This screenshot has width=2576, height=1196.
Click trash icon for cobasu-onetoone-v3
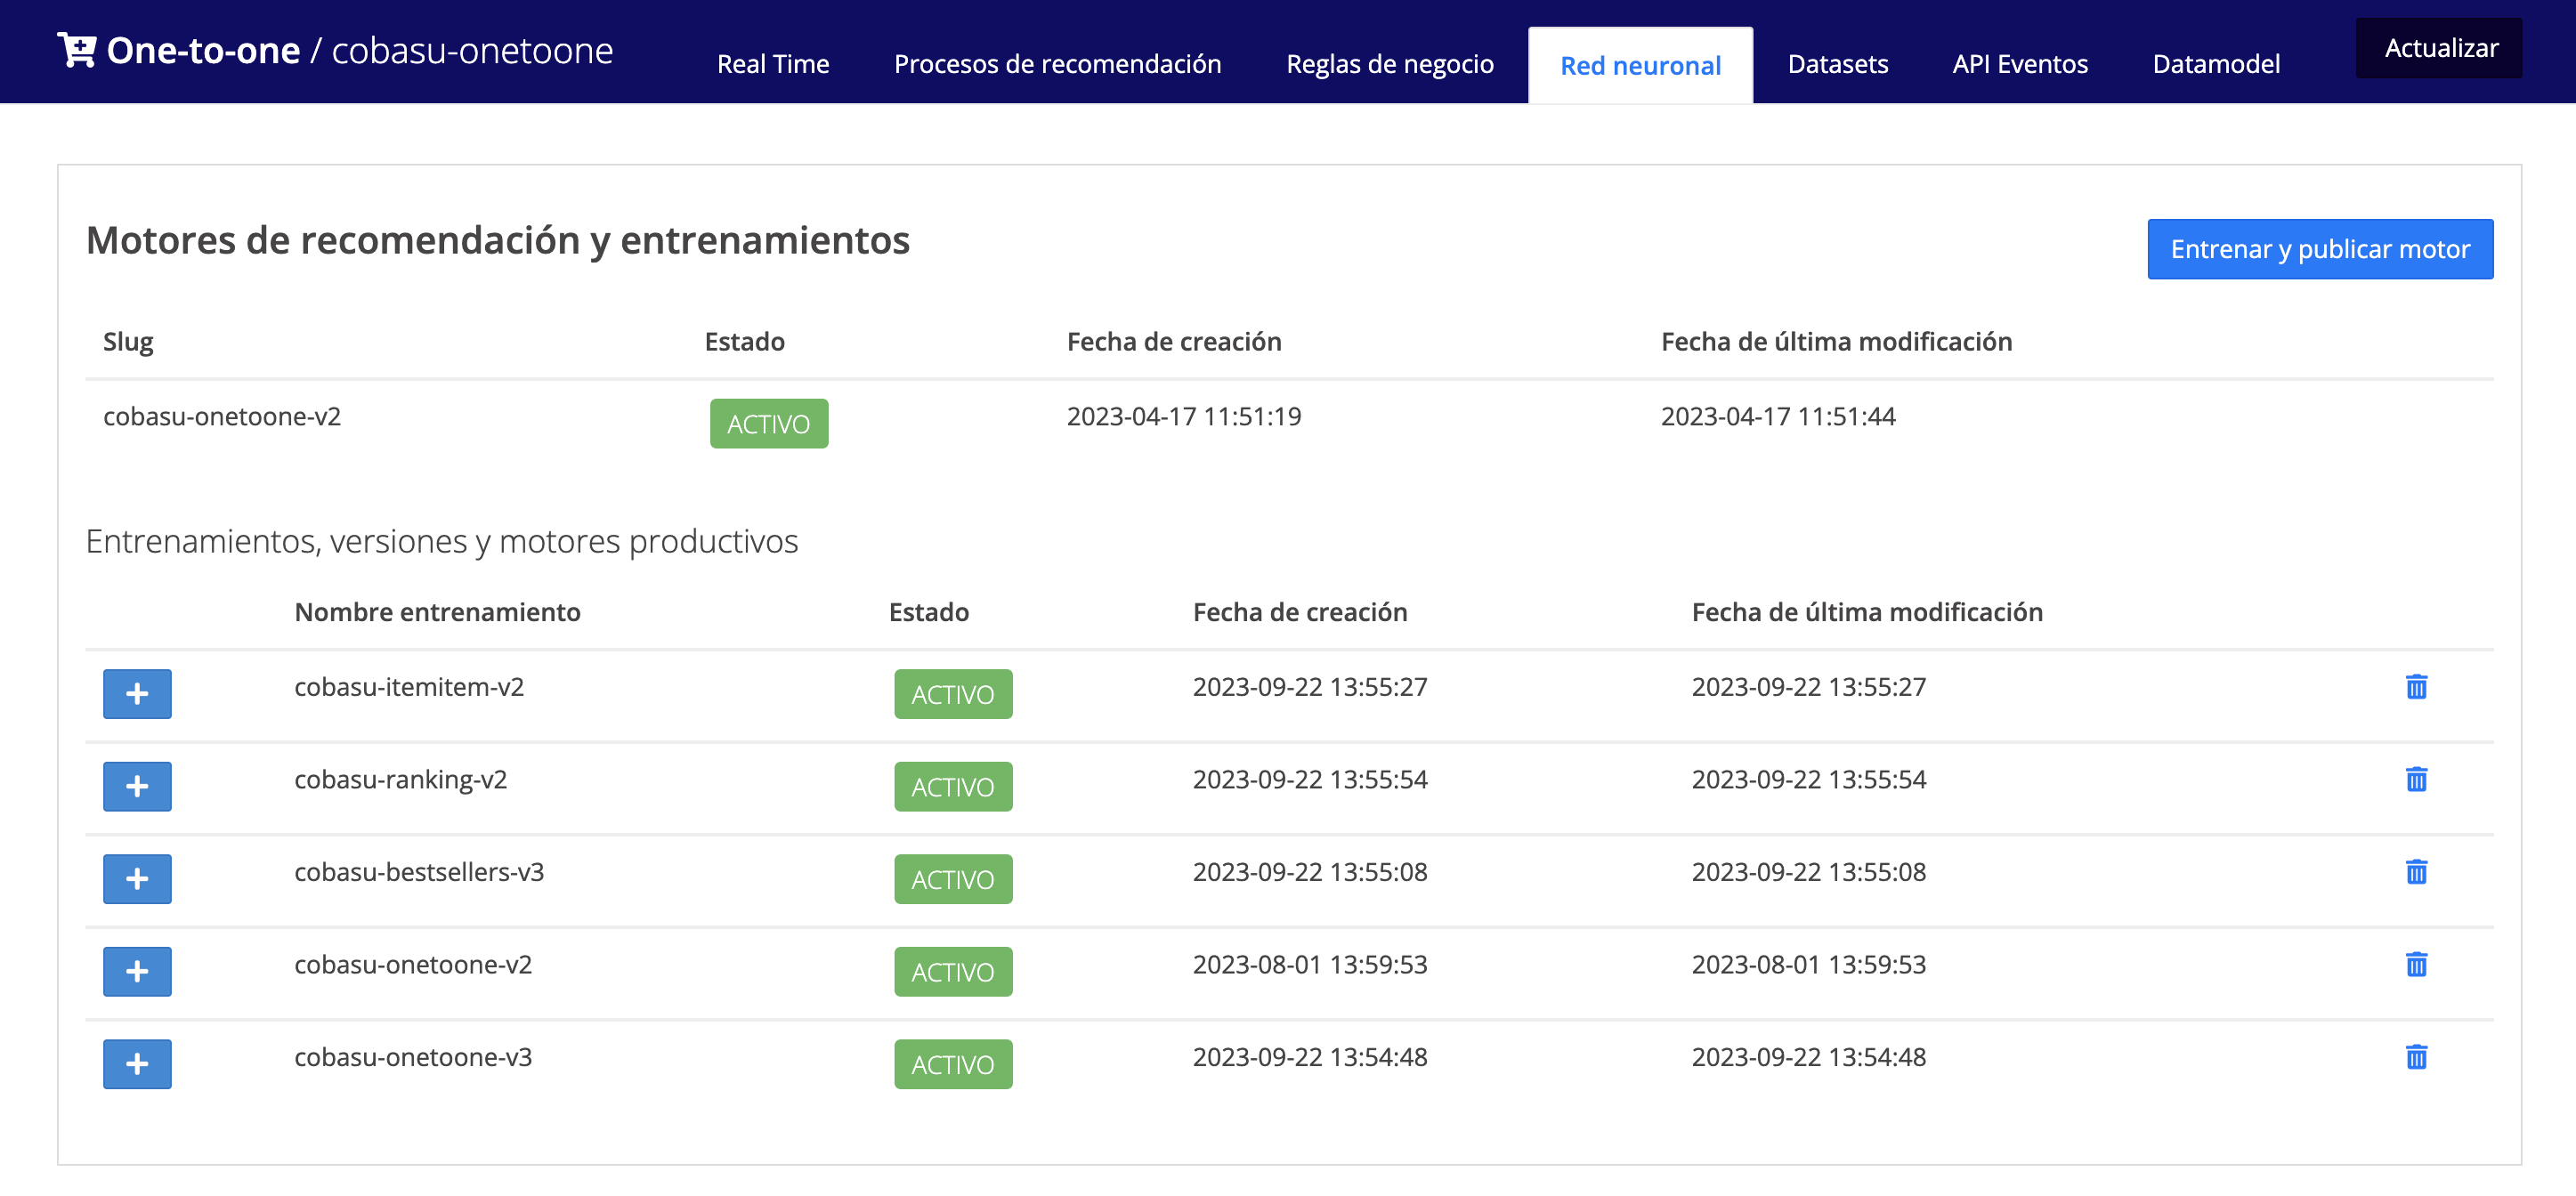pos(2415,1057)
